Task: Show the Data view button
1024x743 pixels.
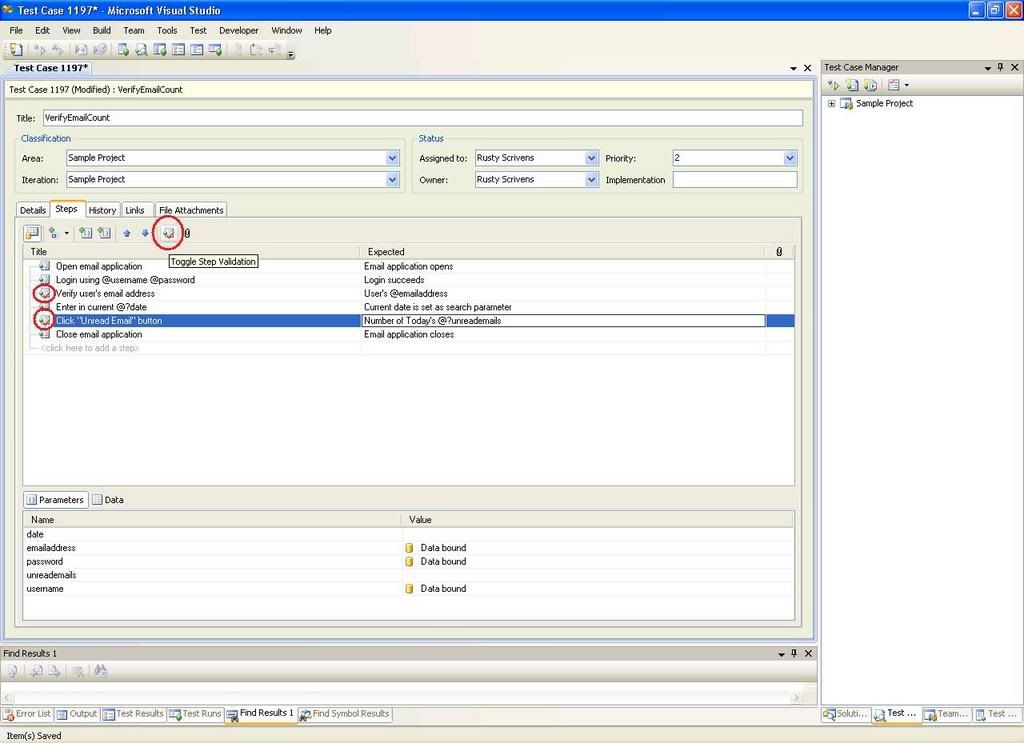Action: click(x=108, y=499)
